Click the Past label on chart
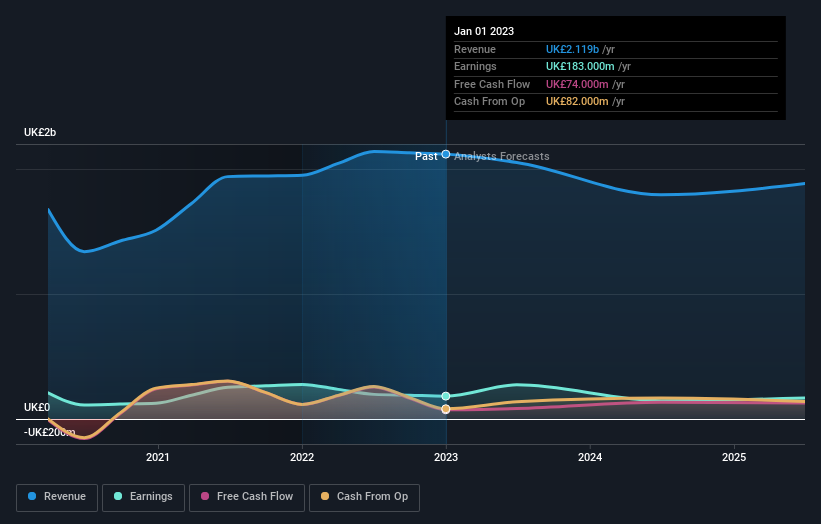821x524 pixels. 426,156
